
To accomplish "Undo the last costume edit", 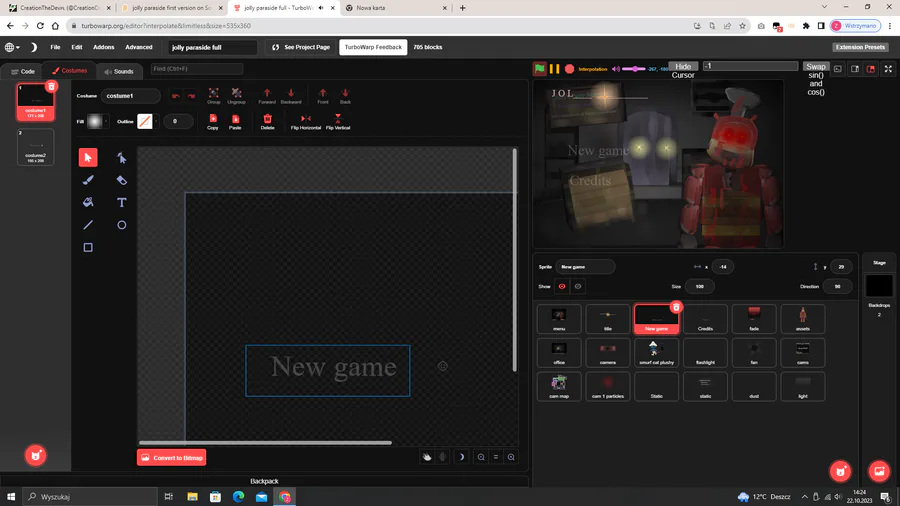I will (x=176, y=96).
